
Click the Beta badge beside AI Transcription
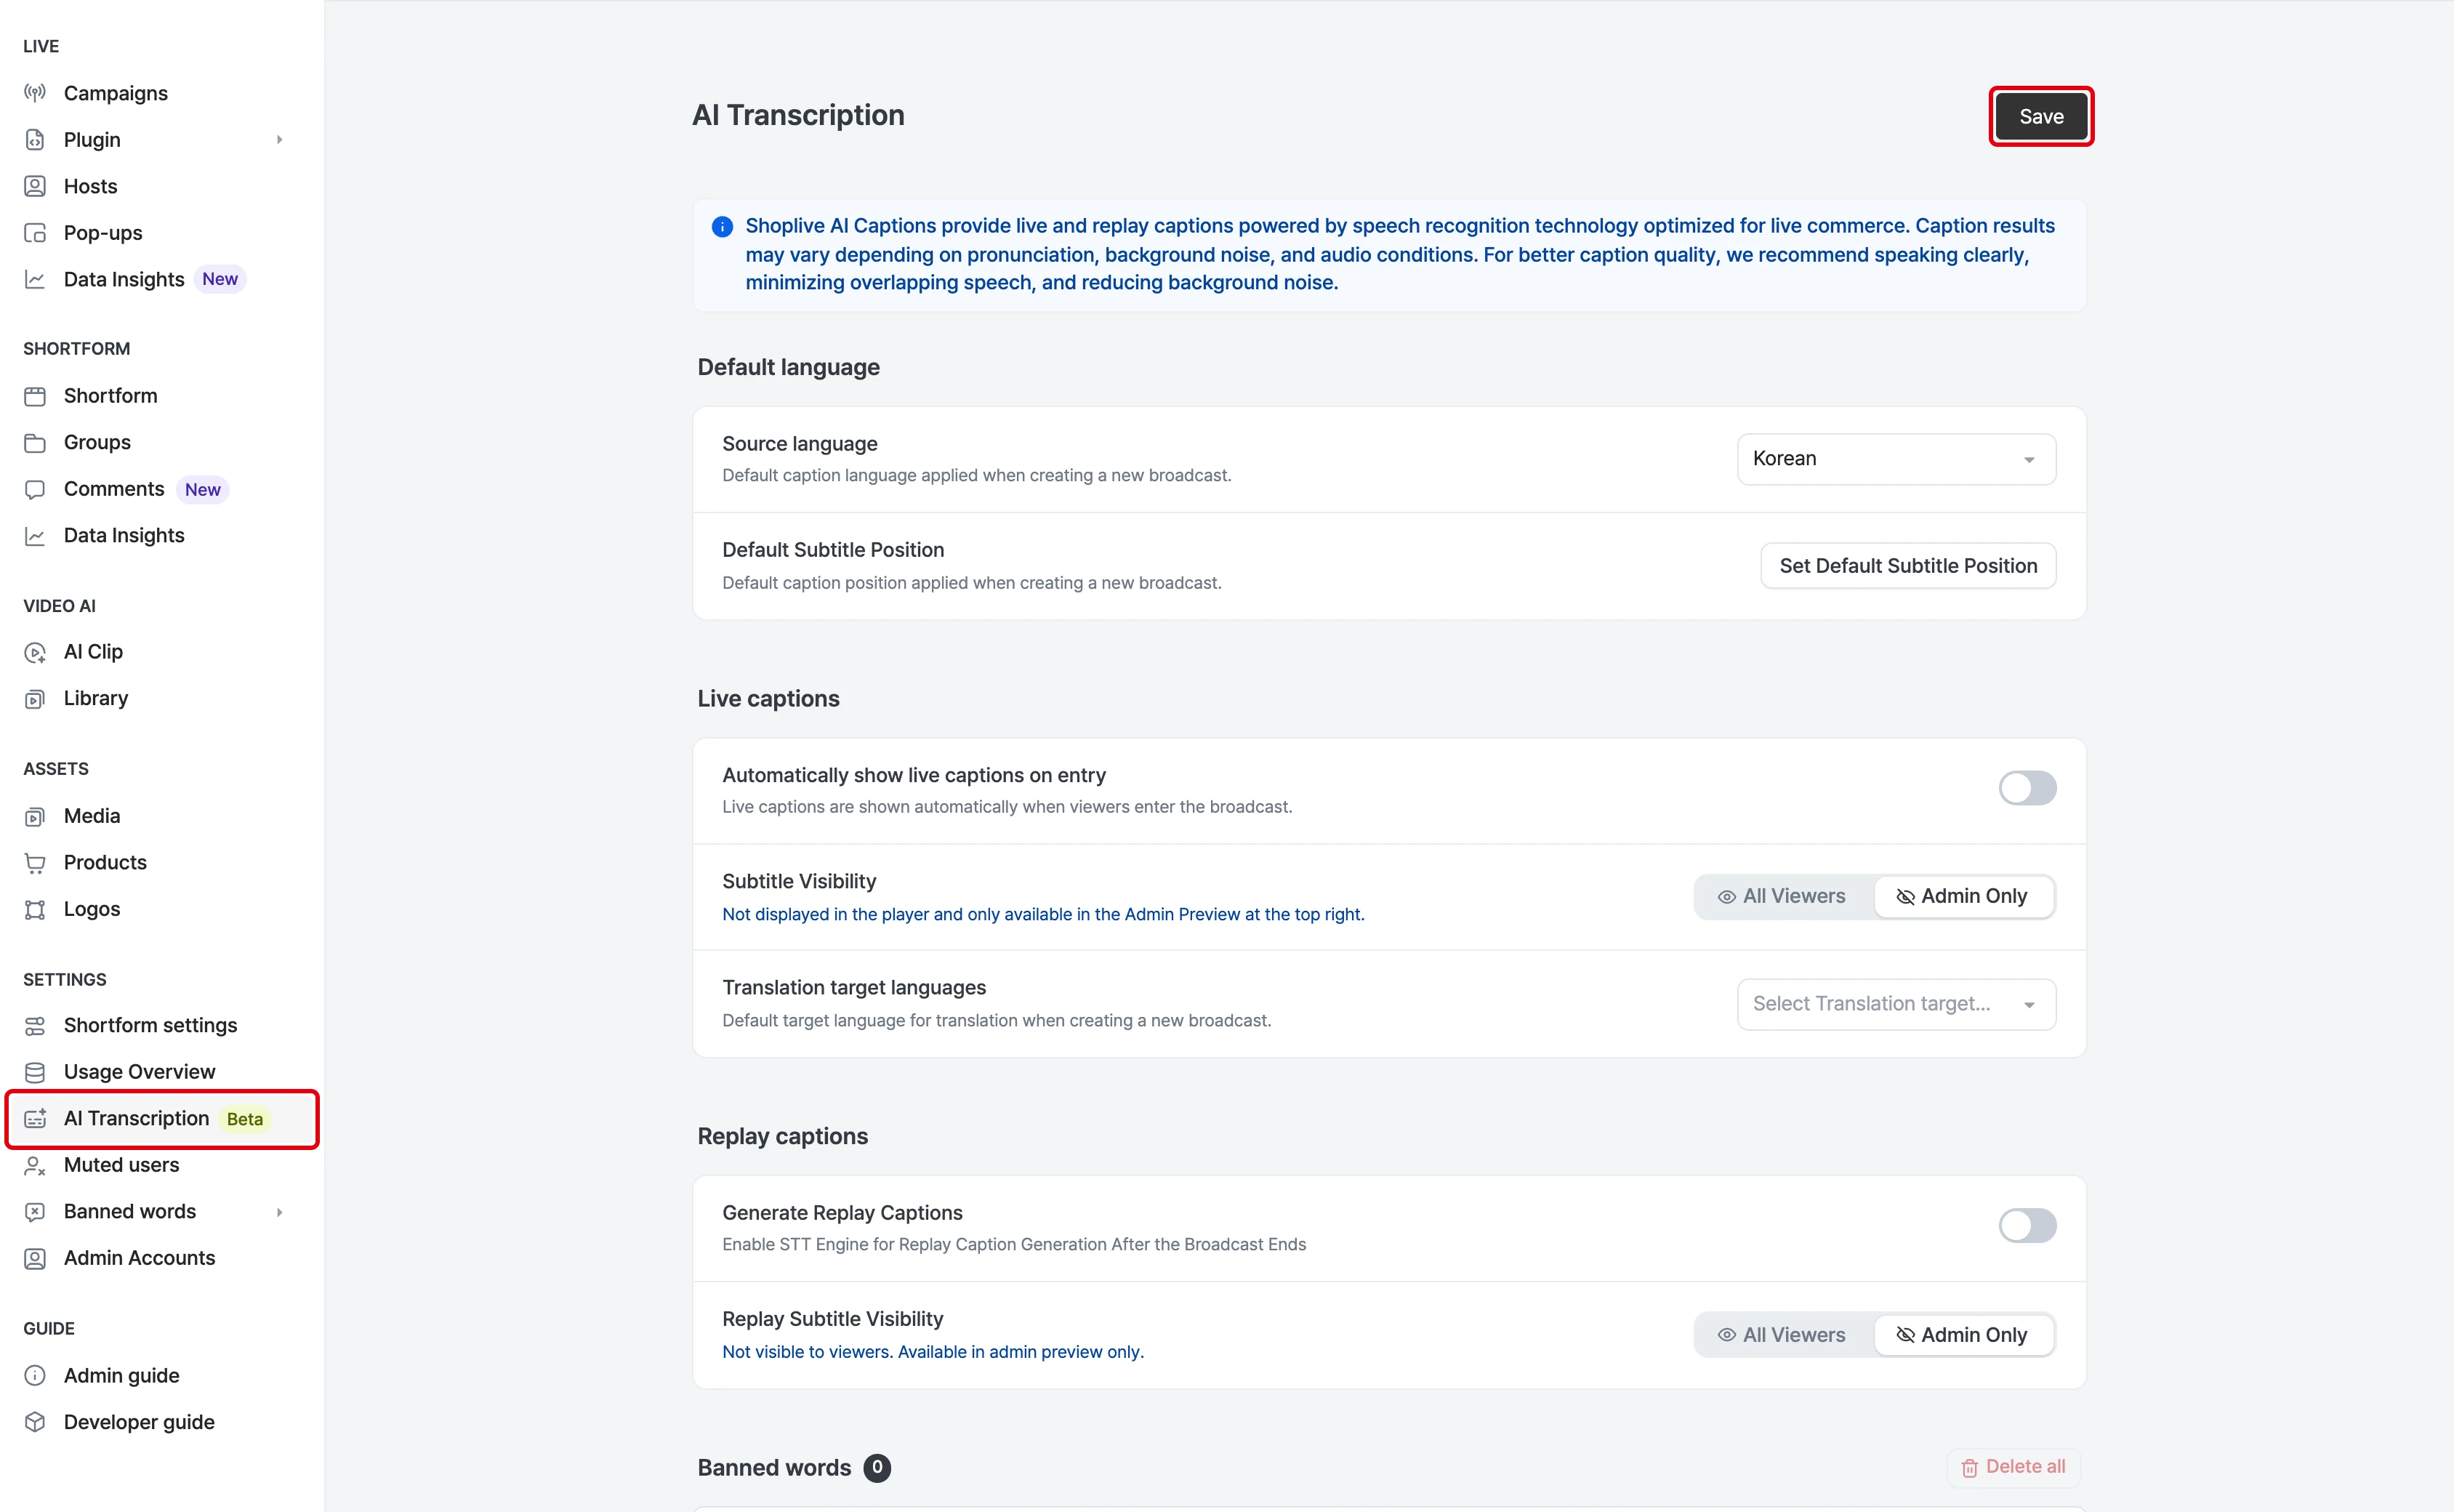(245, 1119)
